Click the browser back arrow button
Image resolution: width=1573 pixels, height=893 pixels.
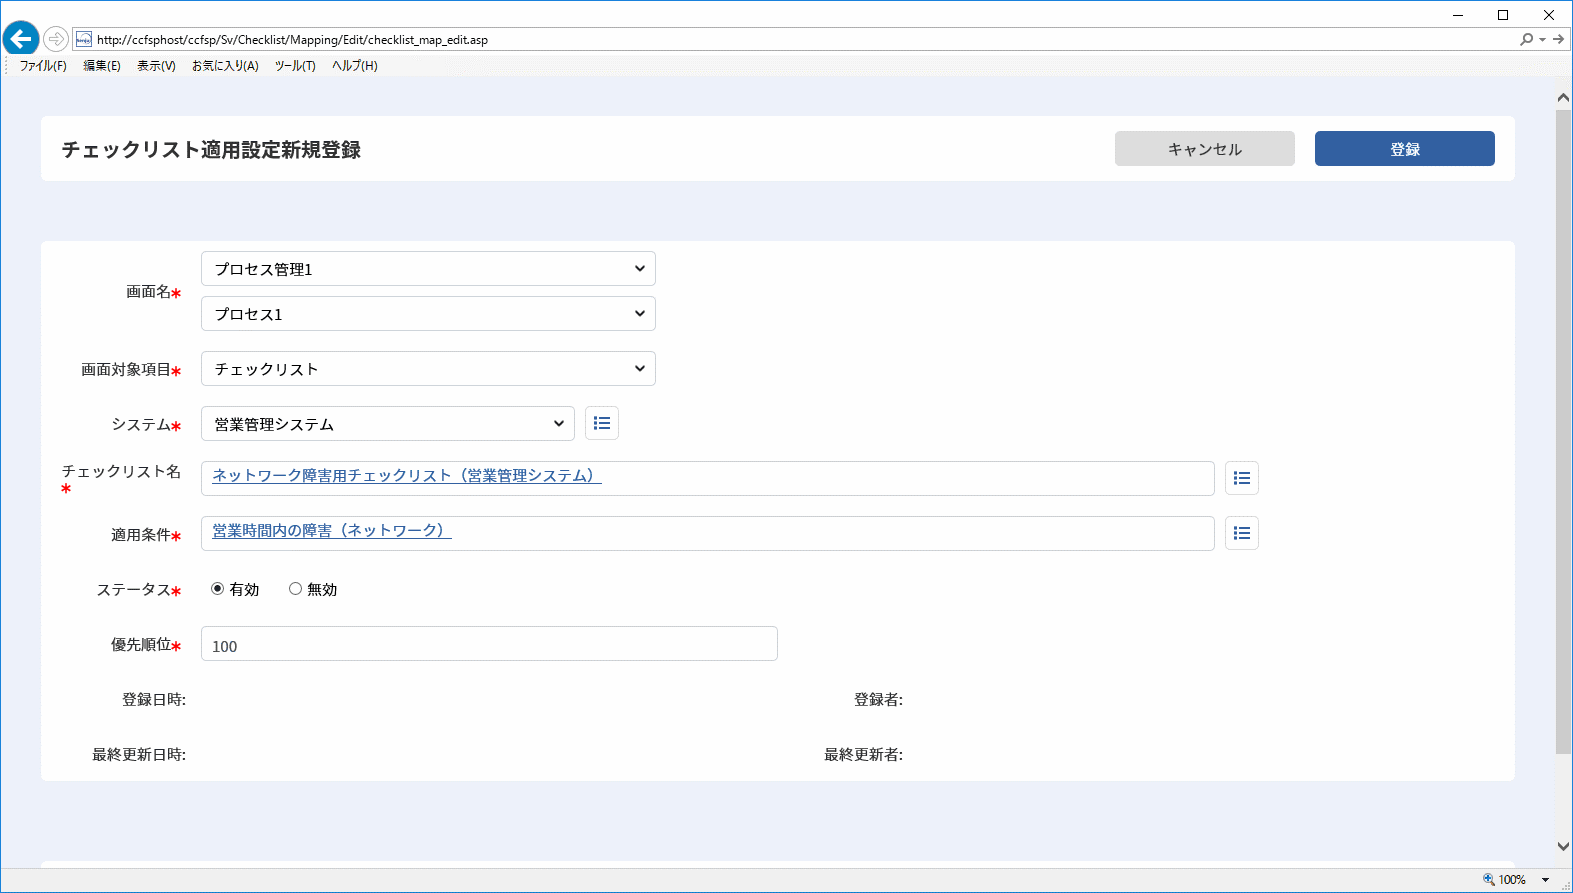tap(21, 39)
